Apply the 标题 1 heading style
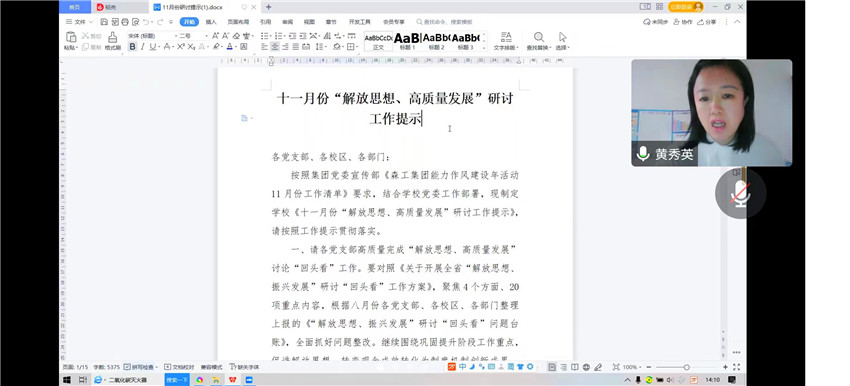The height and width of the screenshot is (386, 850). (x=407, y=41)
